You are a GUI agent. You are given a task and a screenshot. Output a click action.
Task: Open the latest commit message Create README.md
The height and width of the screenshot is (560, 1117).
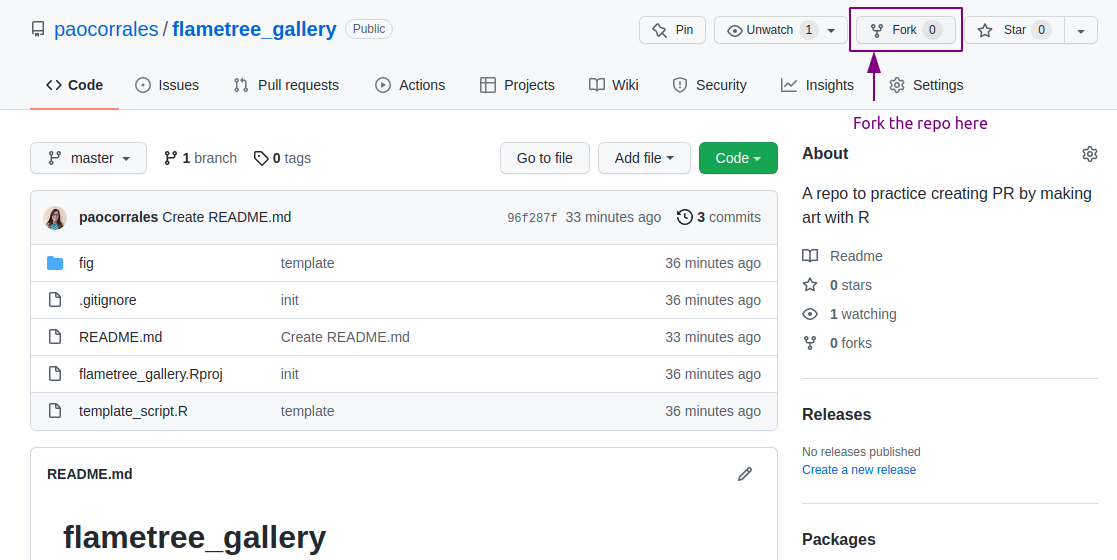pyautogui.click(x=227, y=217)
